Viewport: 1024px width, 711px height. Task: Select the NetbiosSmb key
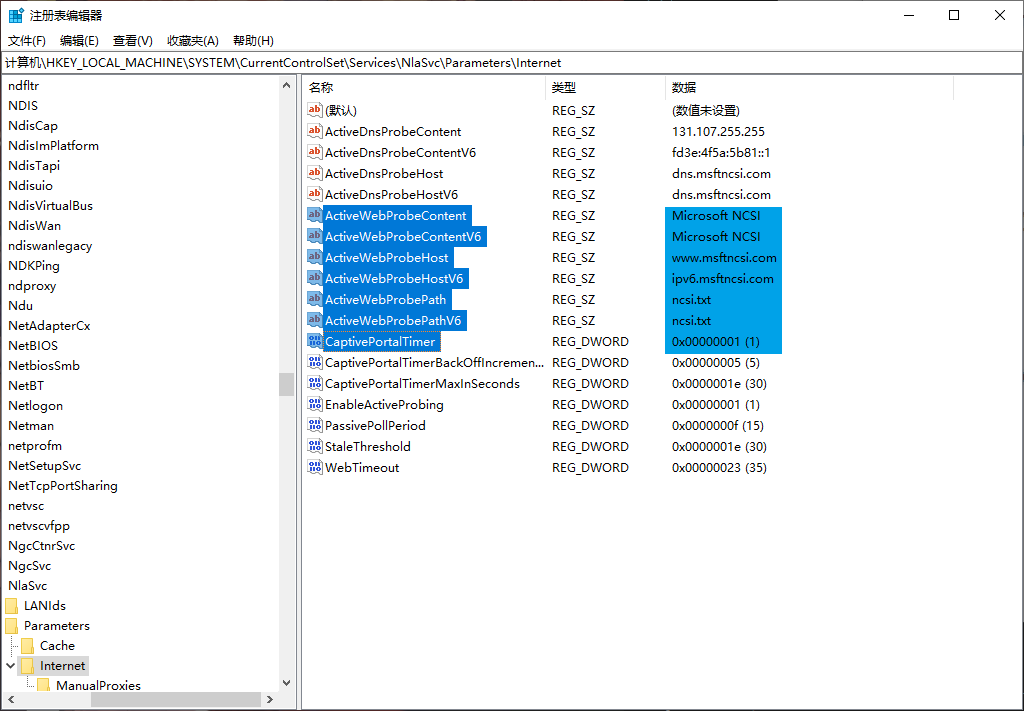(x=44, y=366)
